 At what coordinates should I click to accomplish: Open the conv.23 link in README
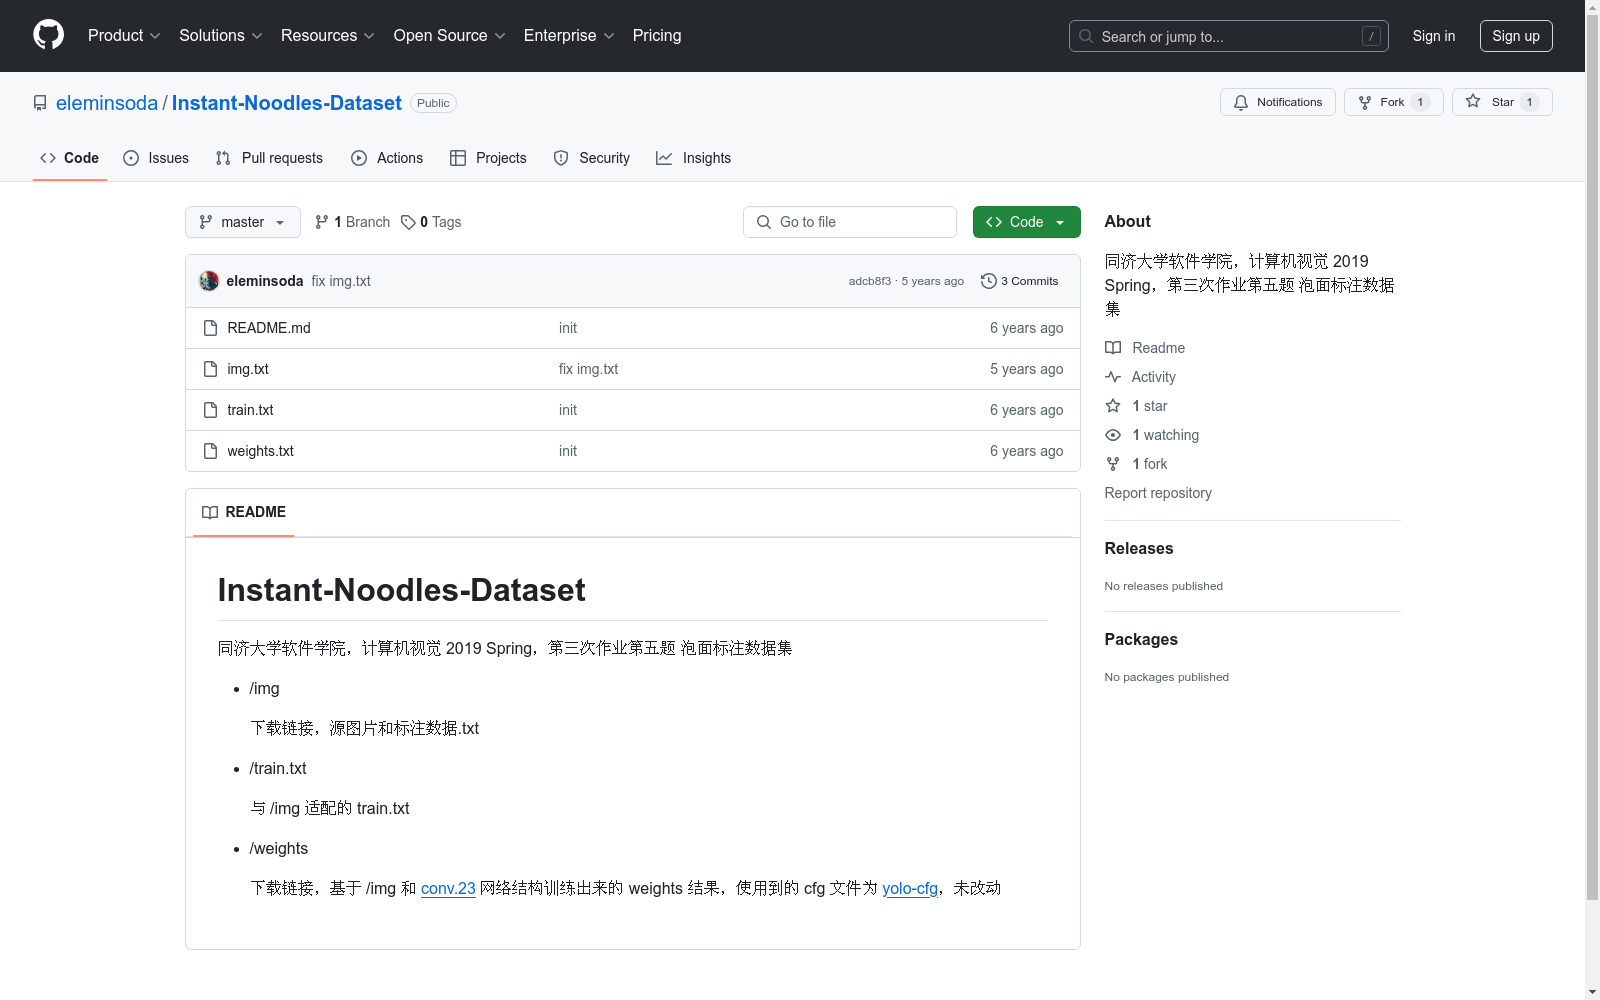click(x=448, y=888)
